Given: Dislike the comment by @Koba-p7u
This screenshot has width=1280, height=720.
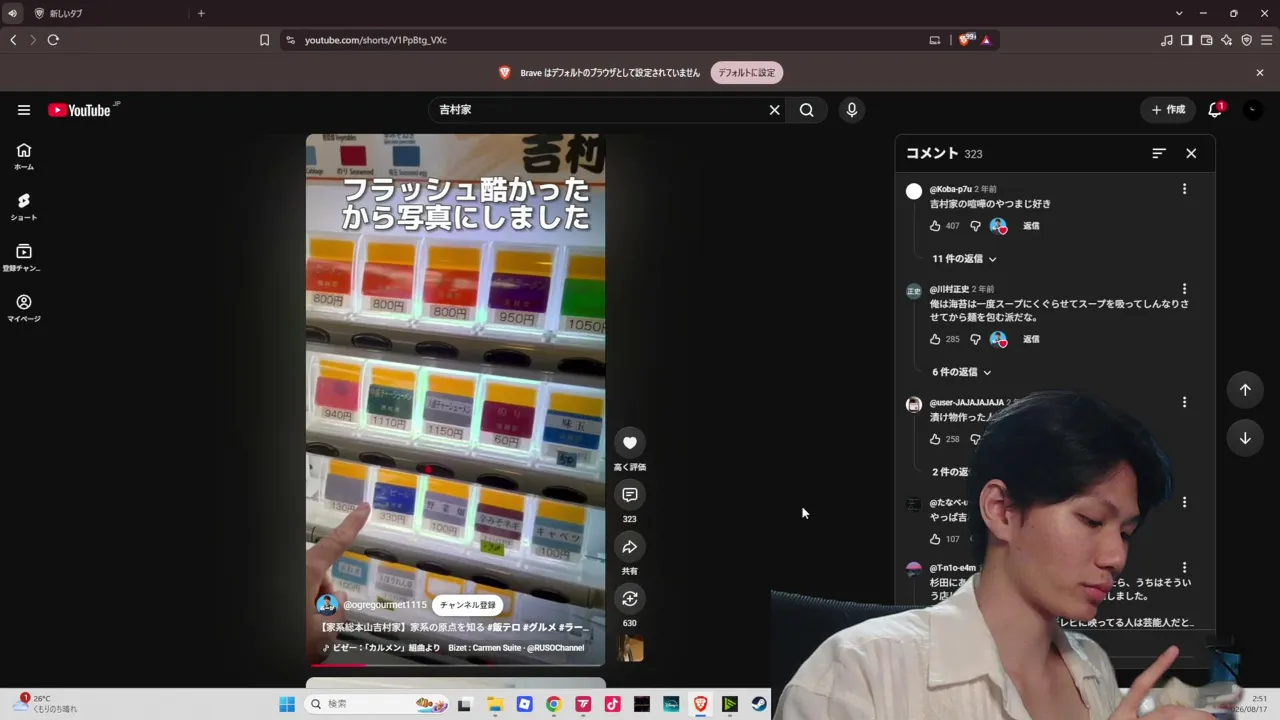Looking at the screenshot, I should click(x=975, y=226).
